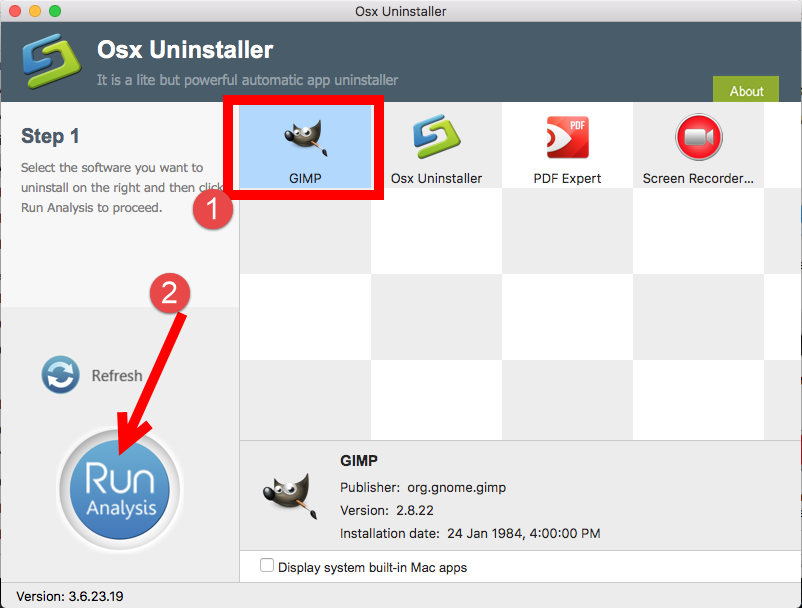
Task: Click the green zoom window button
Action: click(x=55, y=11)
